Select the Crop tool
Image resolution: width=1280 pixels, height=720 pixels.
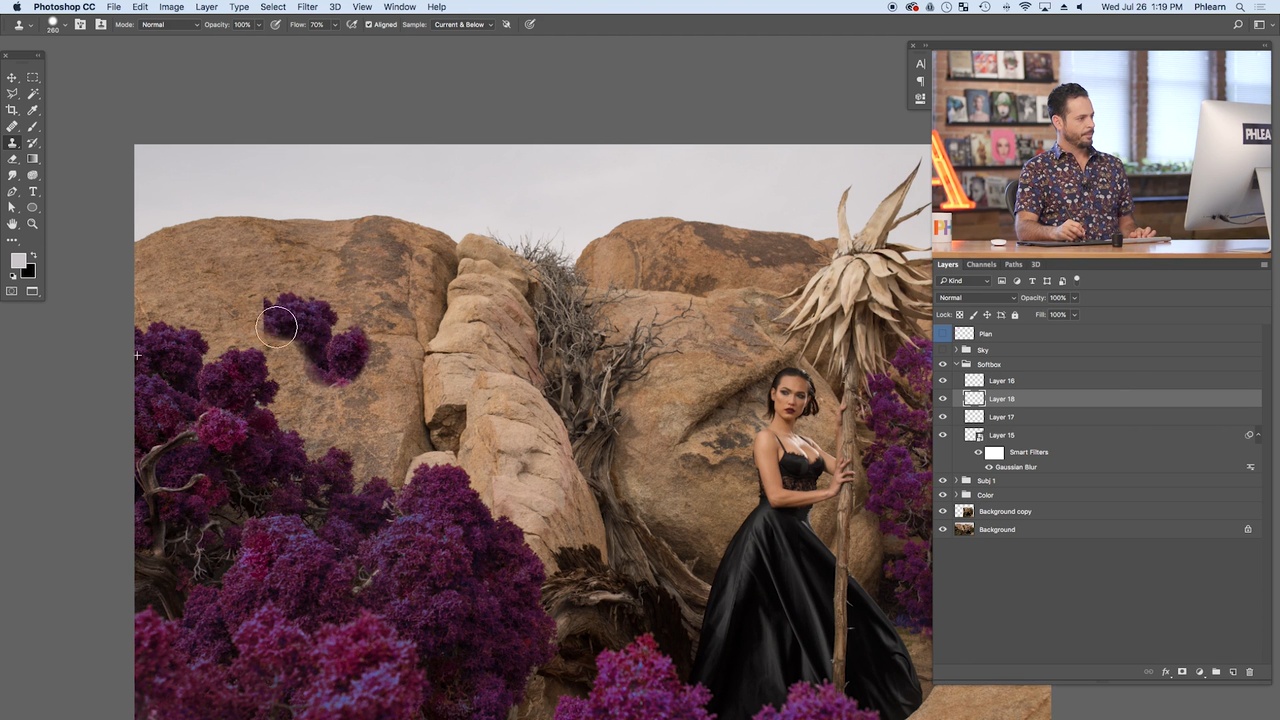[x=12, y=110]
